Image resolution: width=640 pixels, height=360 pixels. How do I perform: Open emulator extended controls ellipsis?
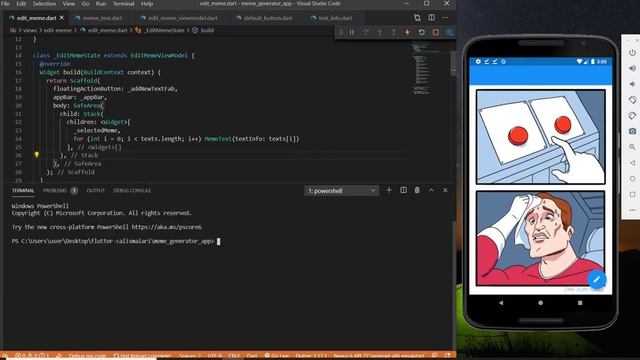pyautogui.click(x=632, y=210)
